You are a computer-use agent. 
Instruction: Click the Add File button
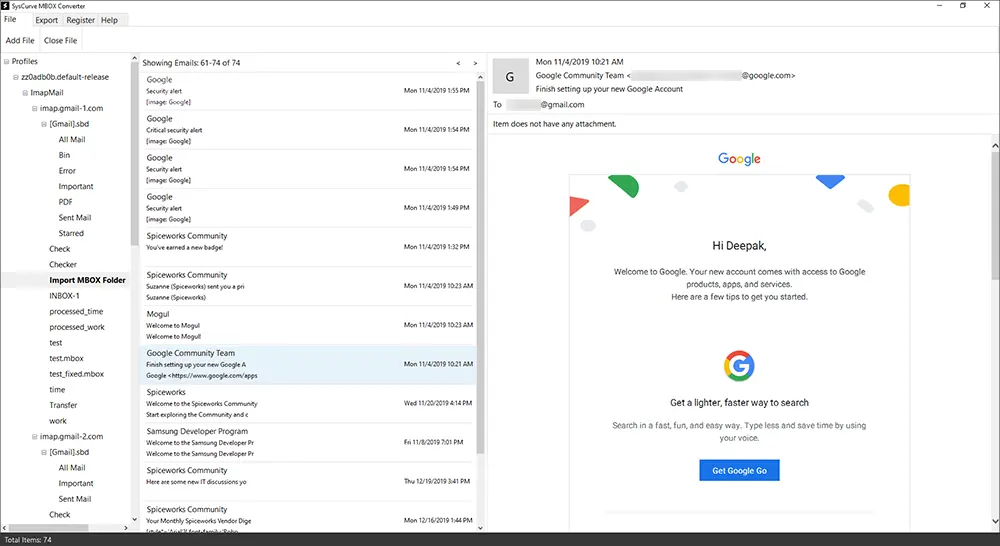(20, 40)
